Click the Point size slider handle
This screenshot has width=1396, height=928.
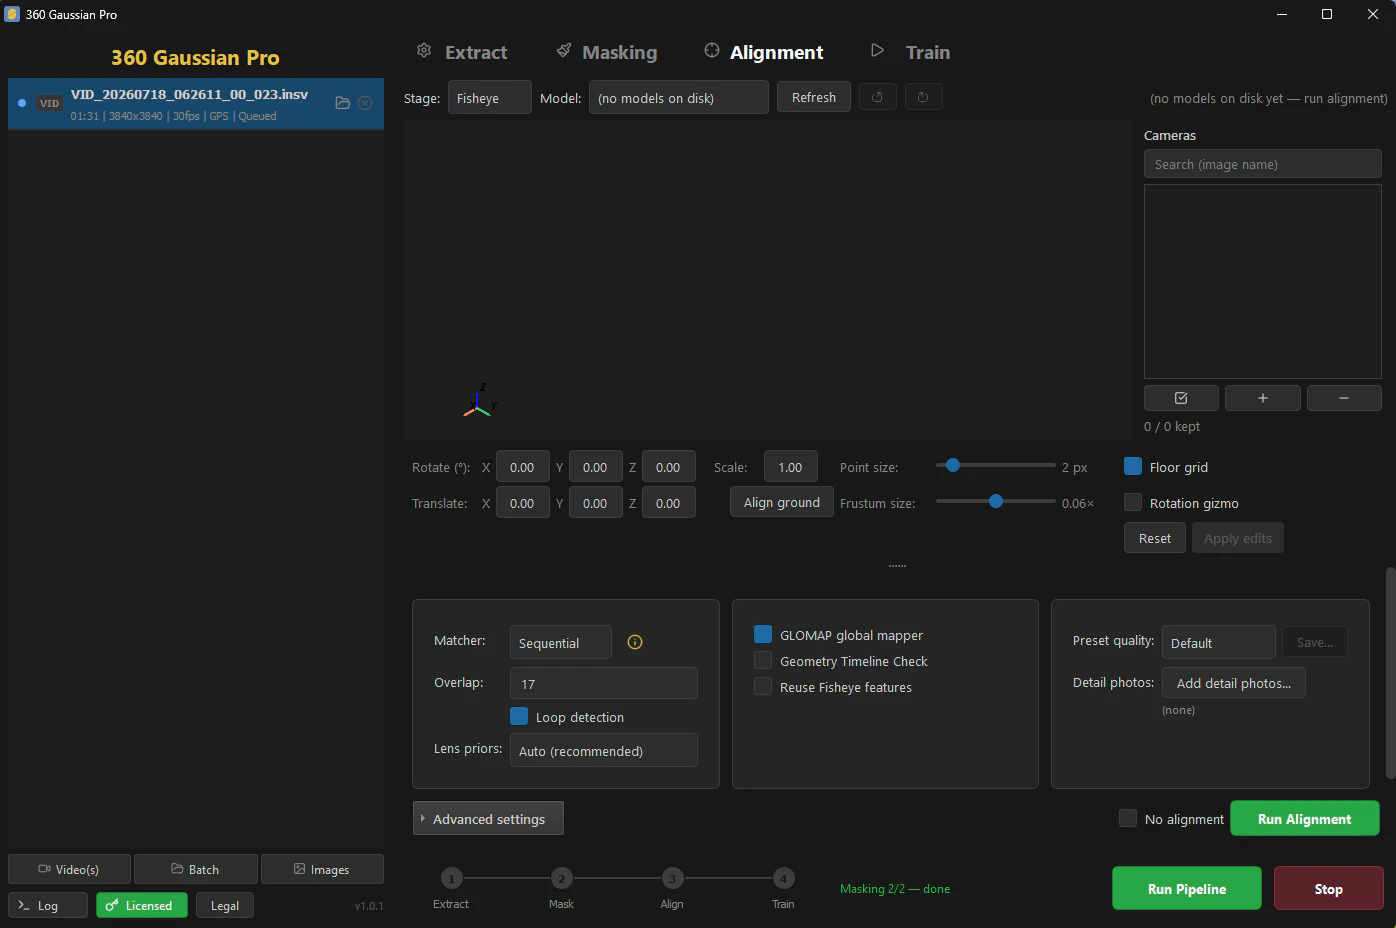point(953,465)
